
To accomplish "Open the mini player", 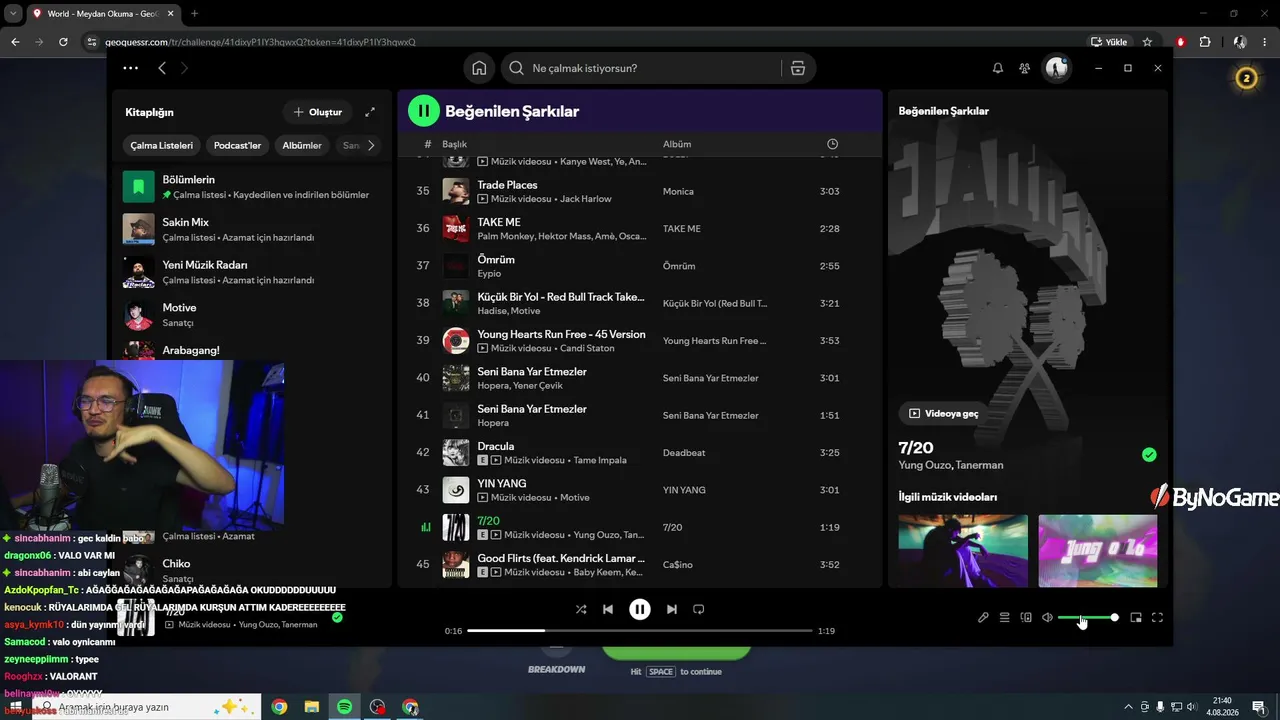I will click(x=1136, y=617).
